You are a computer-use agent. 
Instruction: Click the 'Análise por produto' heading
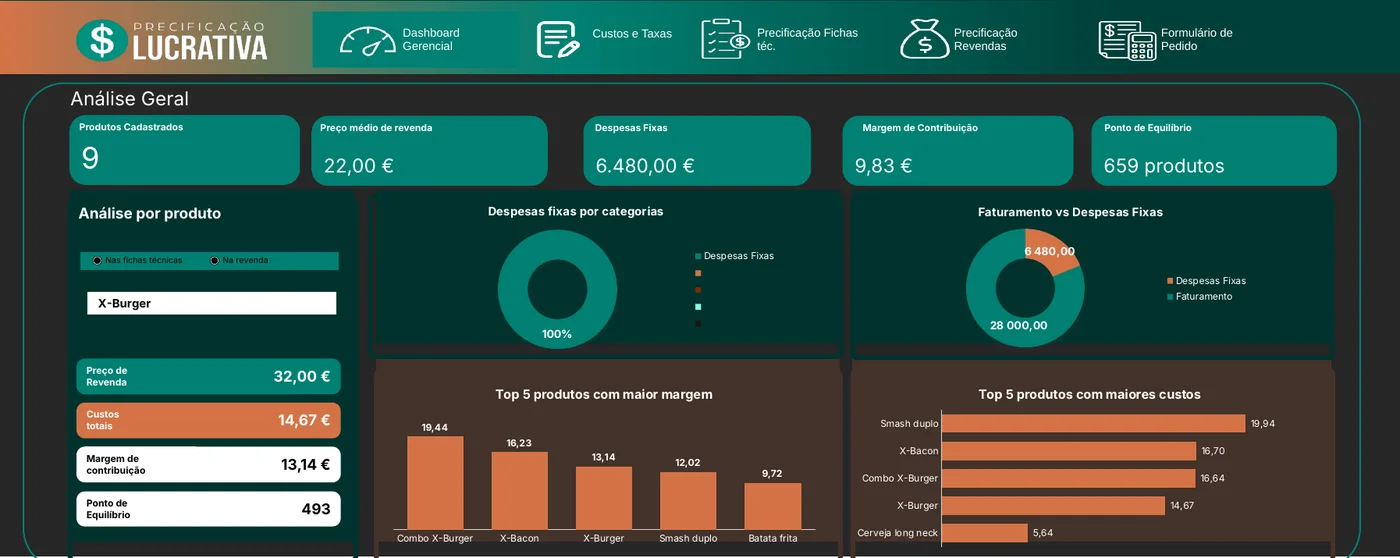(150, 214)
